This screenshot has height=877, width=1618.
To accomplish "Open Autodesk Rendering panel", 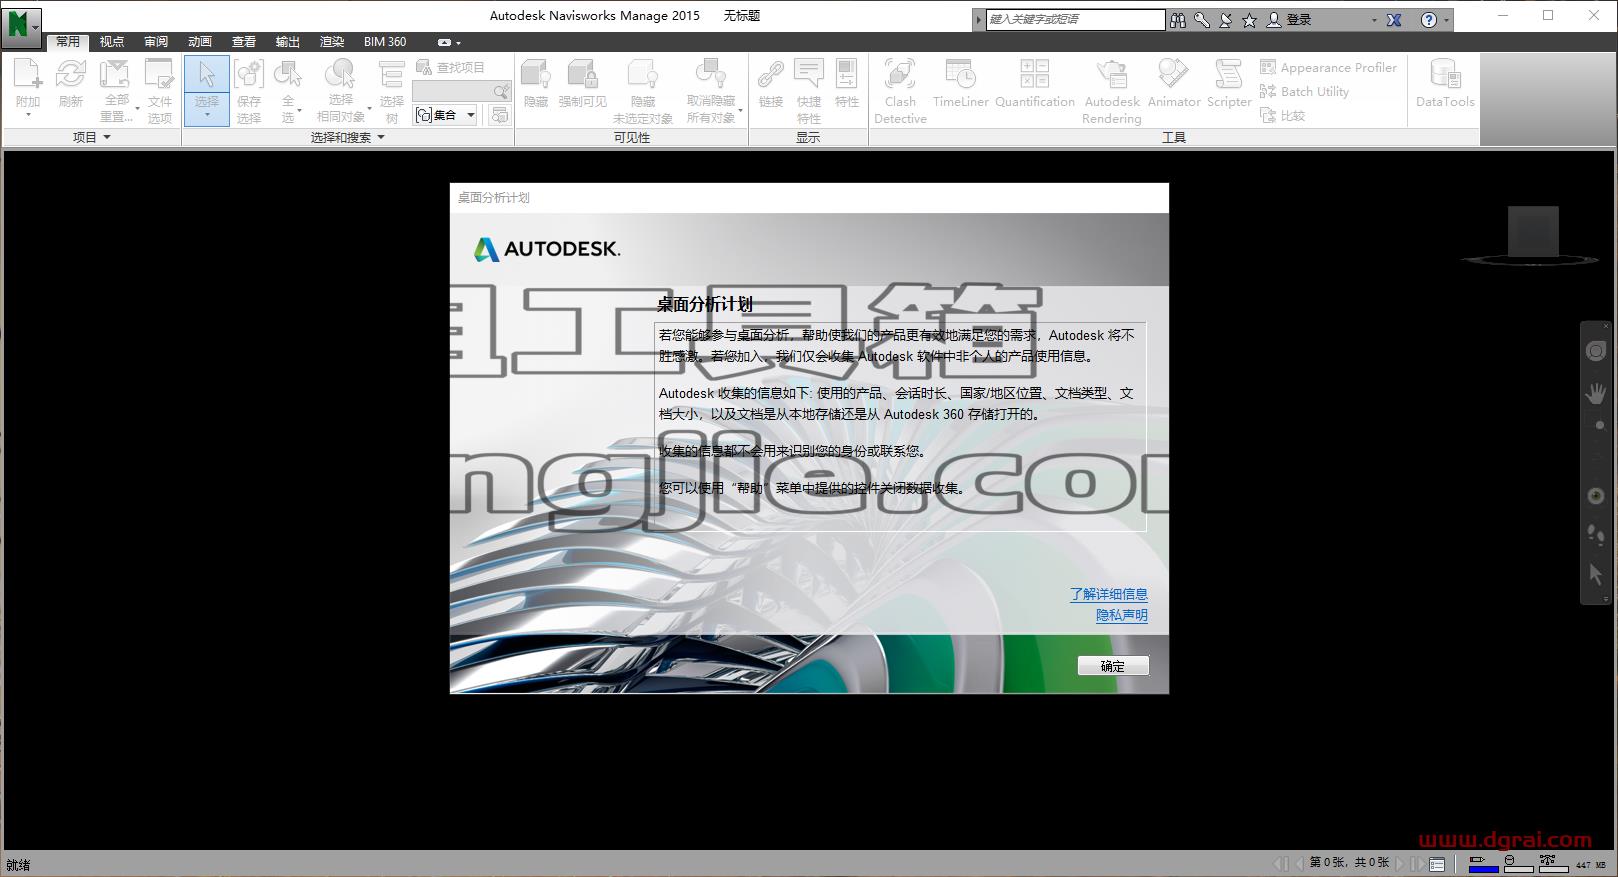I will (x=1111, y=91).
